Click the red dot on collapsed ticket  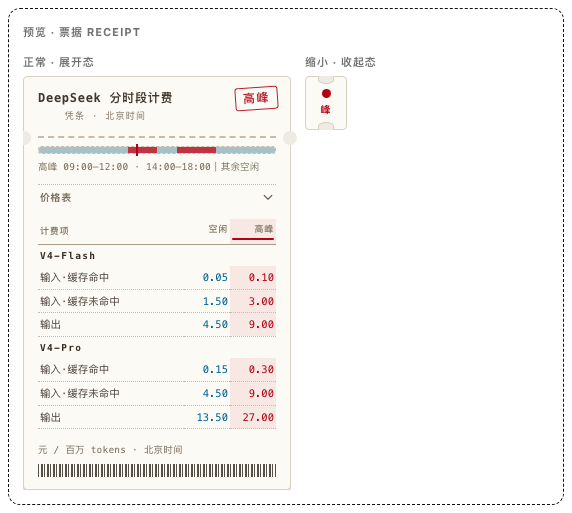[x=326, y=94]
